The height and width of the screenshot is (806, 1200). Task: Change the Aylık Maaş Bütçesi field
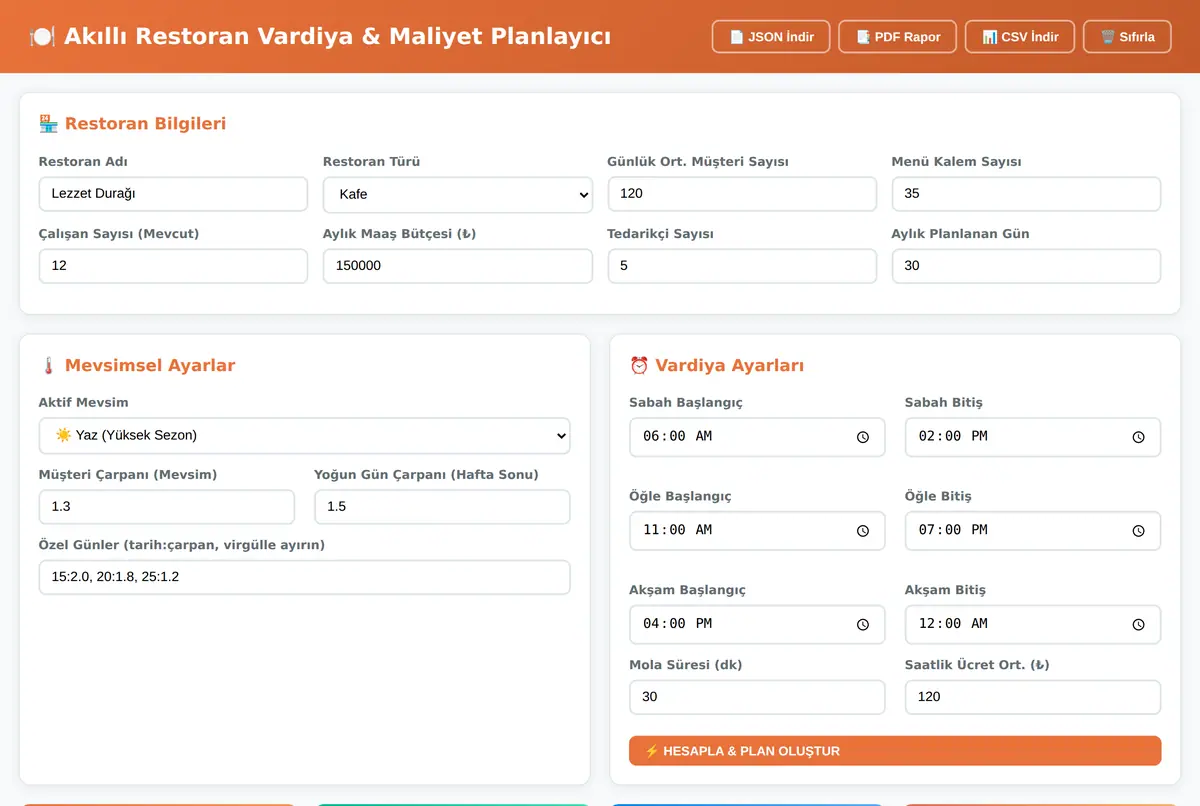pos(458,266)
